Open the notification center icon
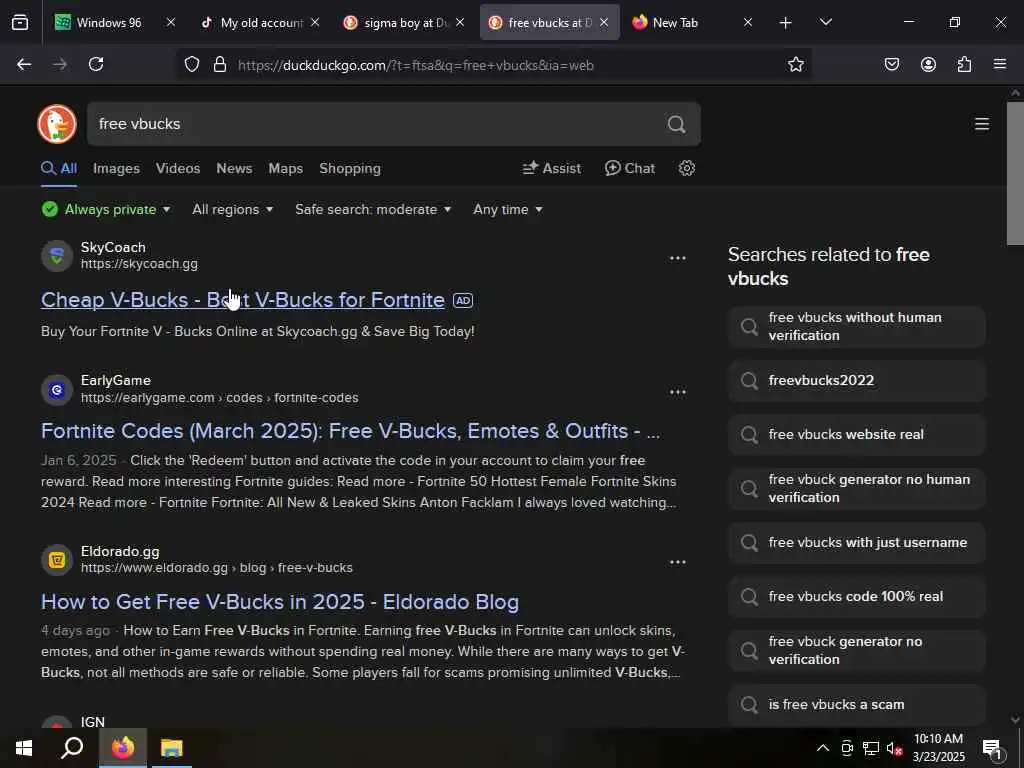 [993, 750]
